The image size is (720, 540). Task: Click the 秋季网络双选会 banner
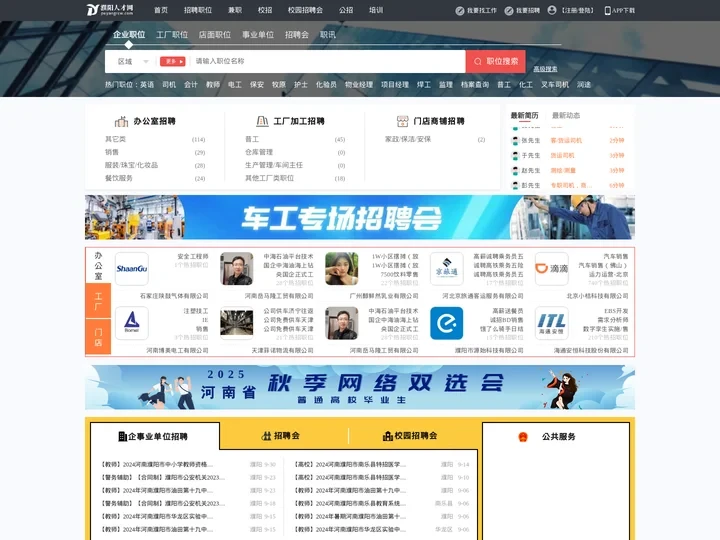pos(360,388)
